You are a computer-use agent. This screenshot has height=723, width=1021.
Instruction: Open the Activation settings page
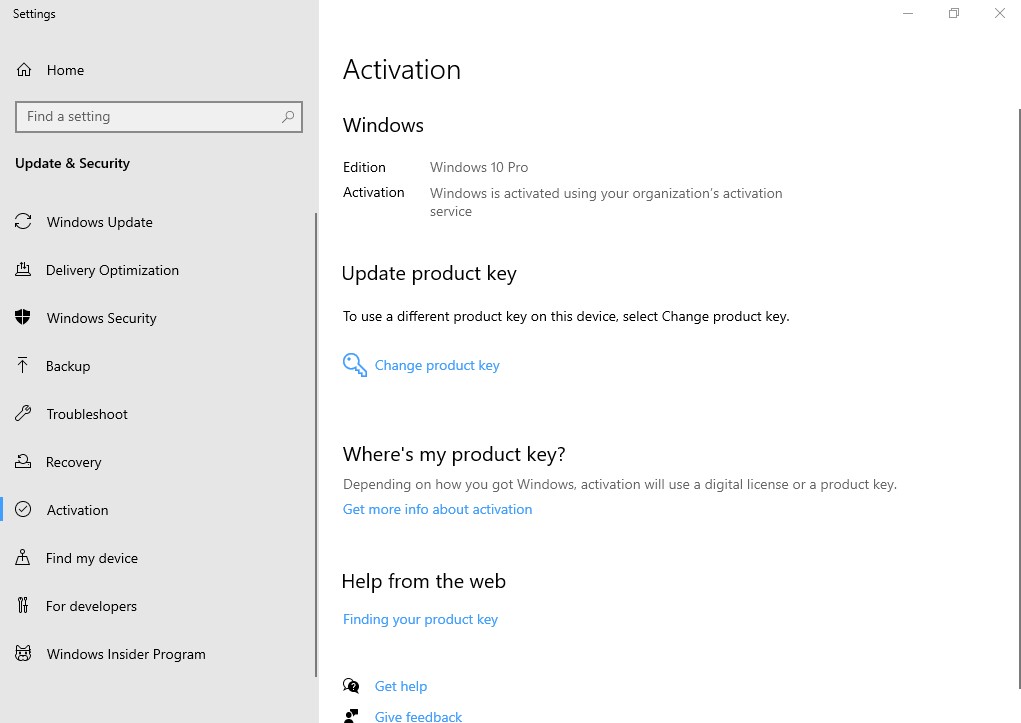[77, 510]
